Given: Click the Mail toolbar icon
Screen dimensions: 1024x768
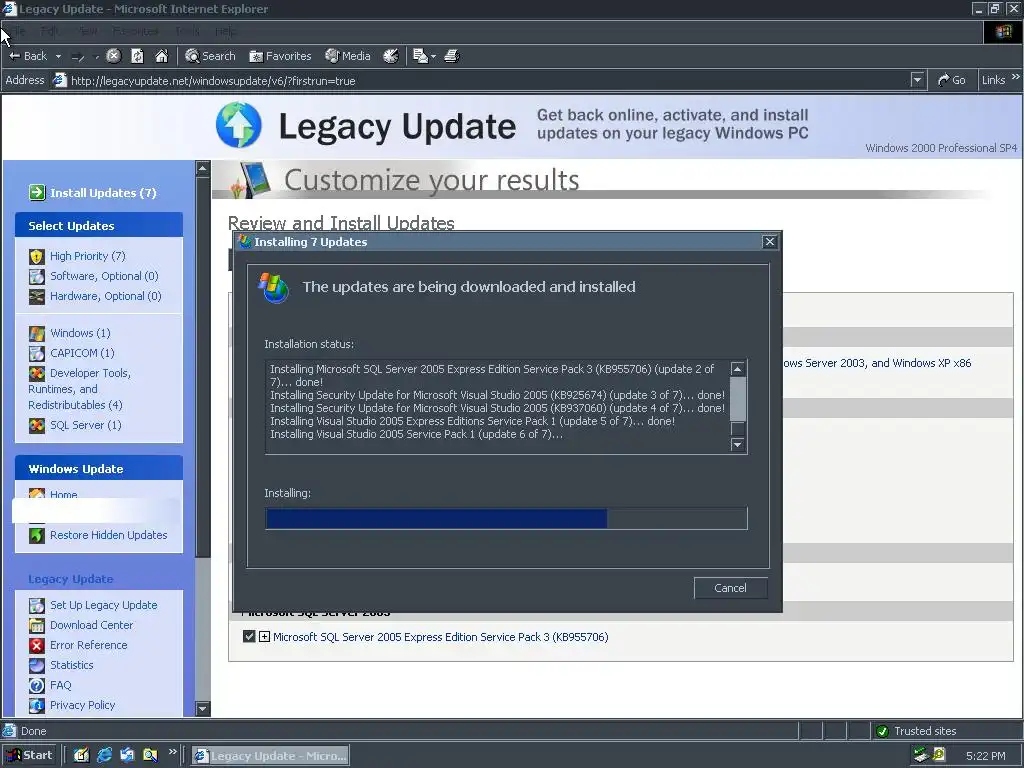Looking at the screenshot, I should pos(420,56).
